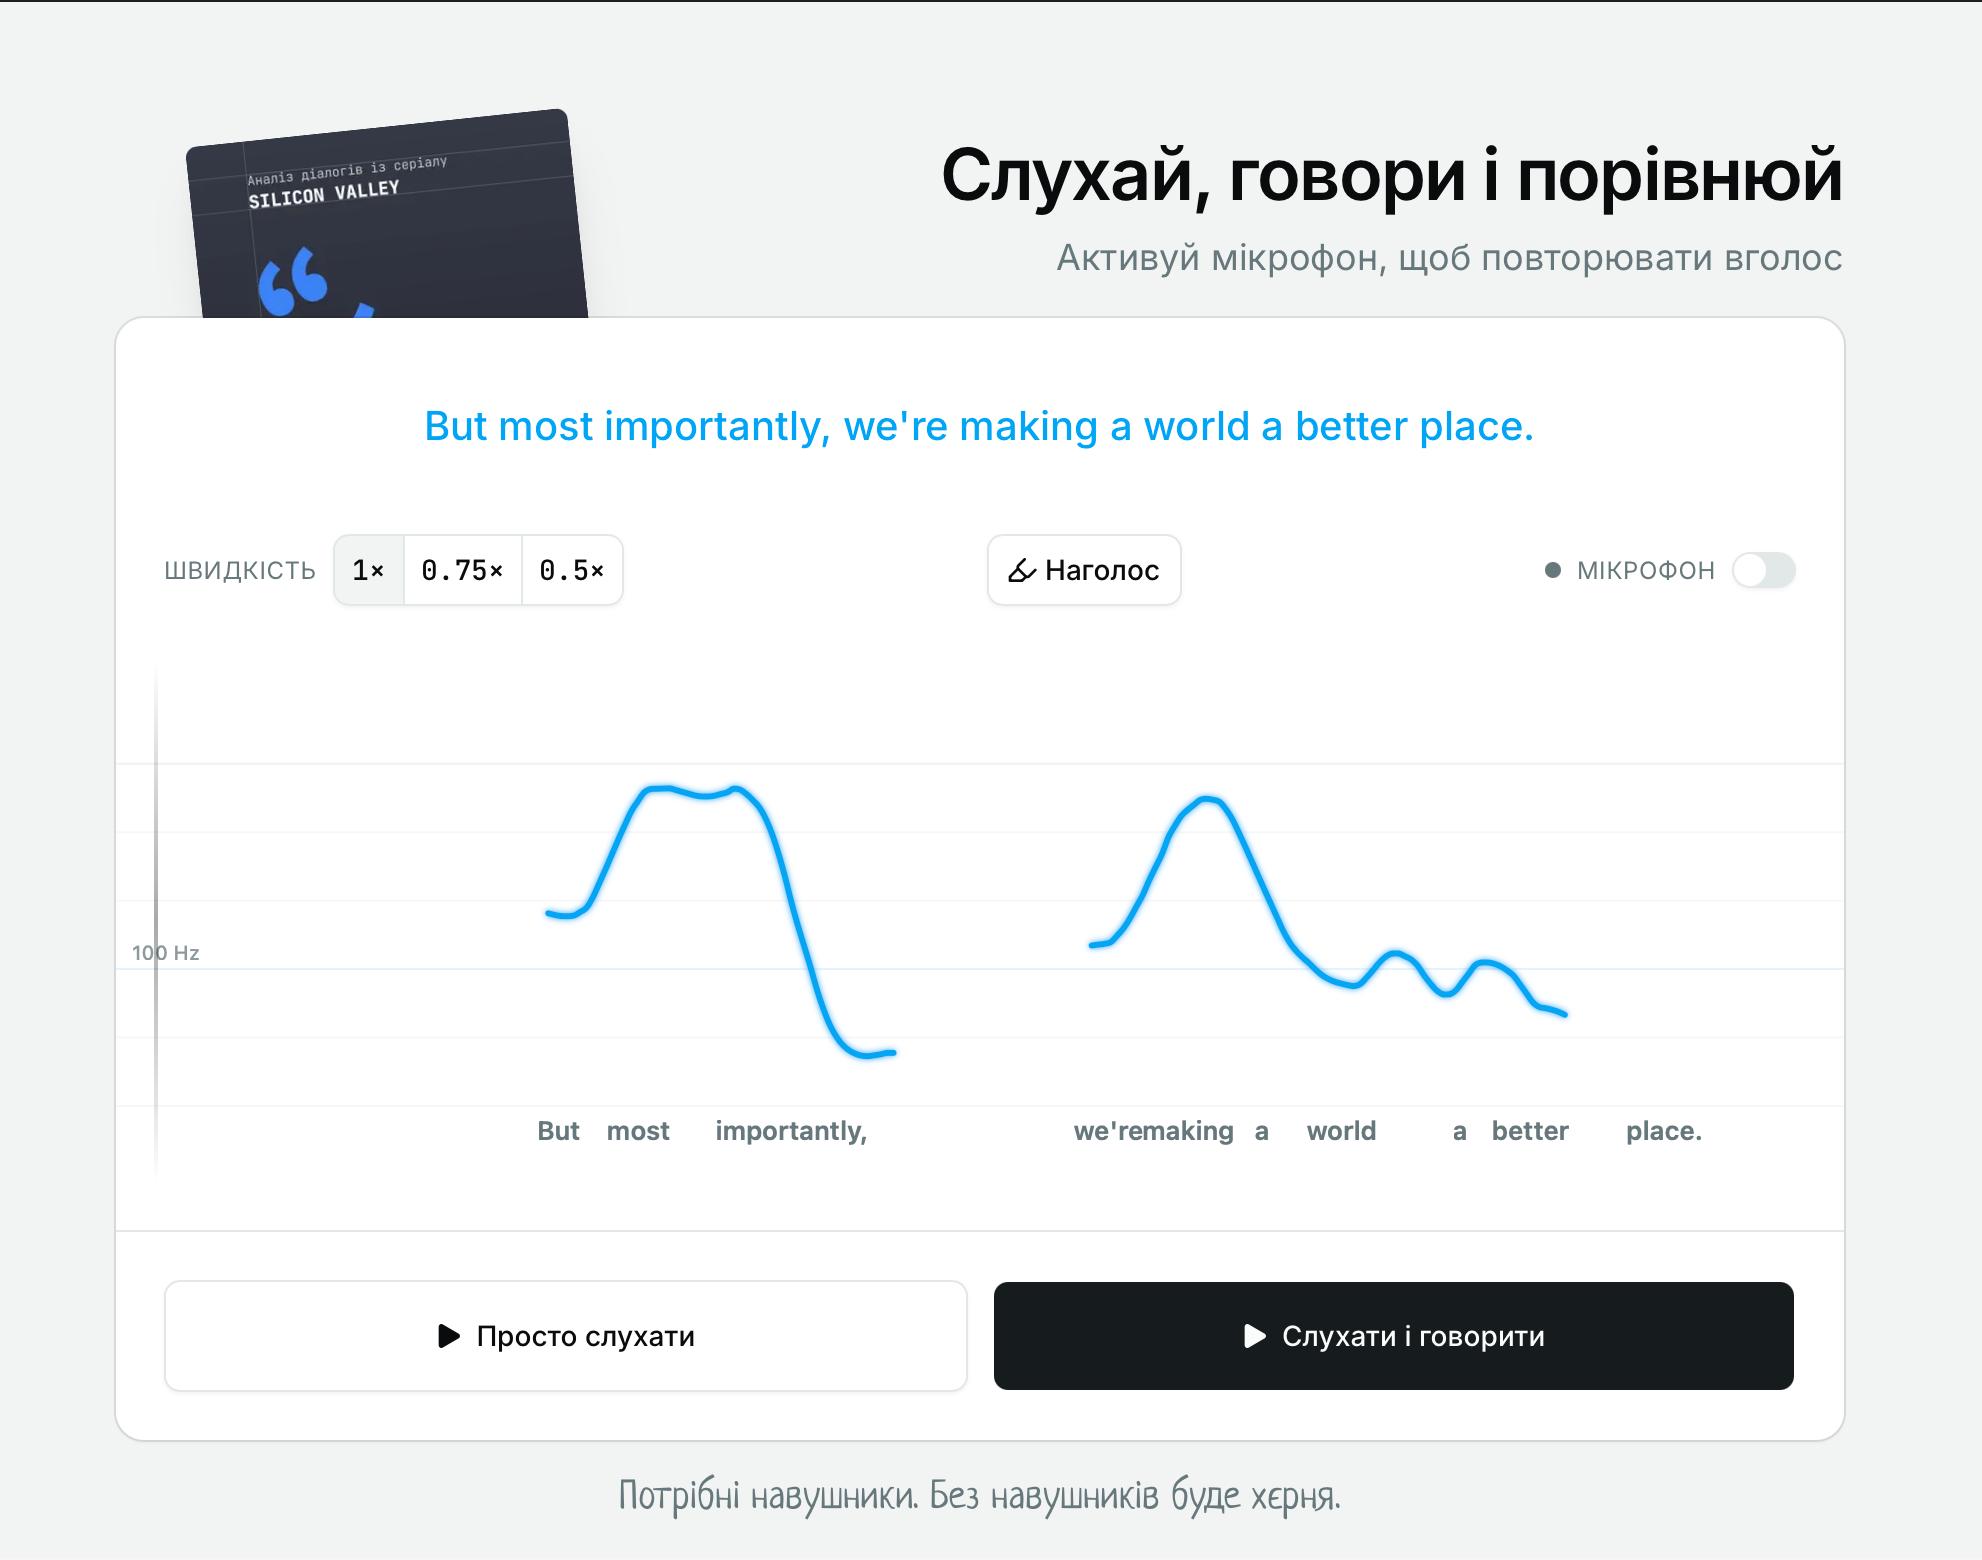The image size is (1982, 1560).
Task: Select 0.5× playback speed
Action: [572, 570]
